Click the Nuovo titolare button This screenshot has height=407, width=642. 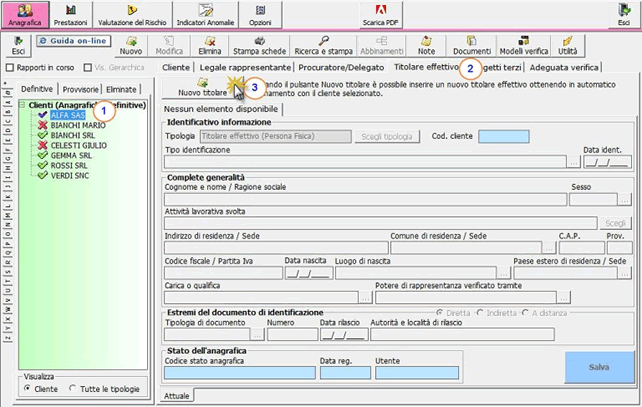(x=202, y=87)
